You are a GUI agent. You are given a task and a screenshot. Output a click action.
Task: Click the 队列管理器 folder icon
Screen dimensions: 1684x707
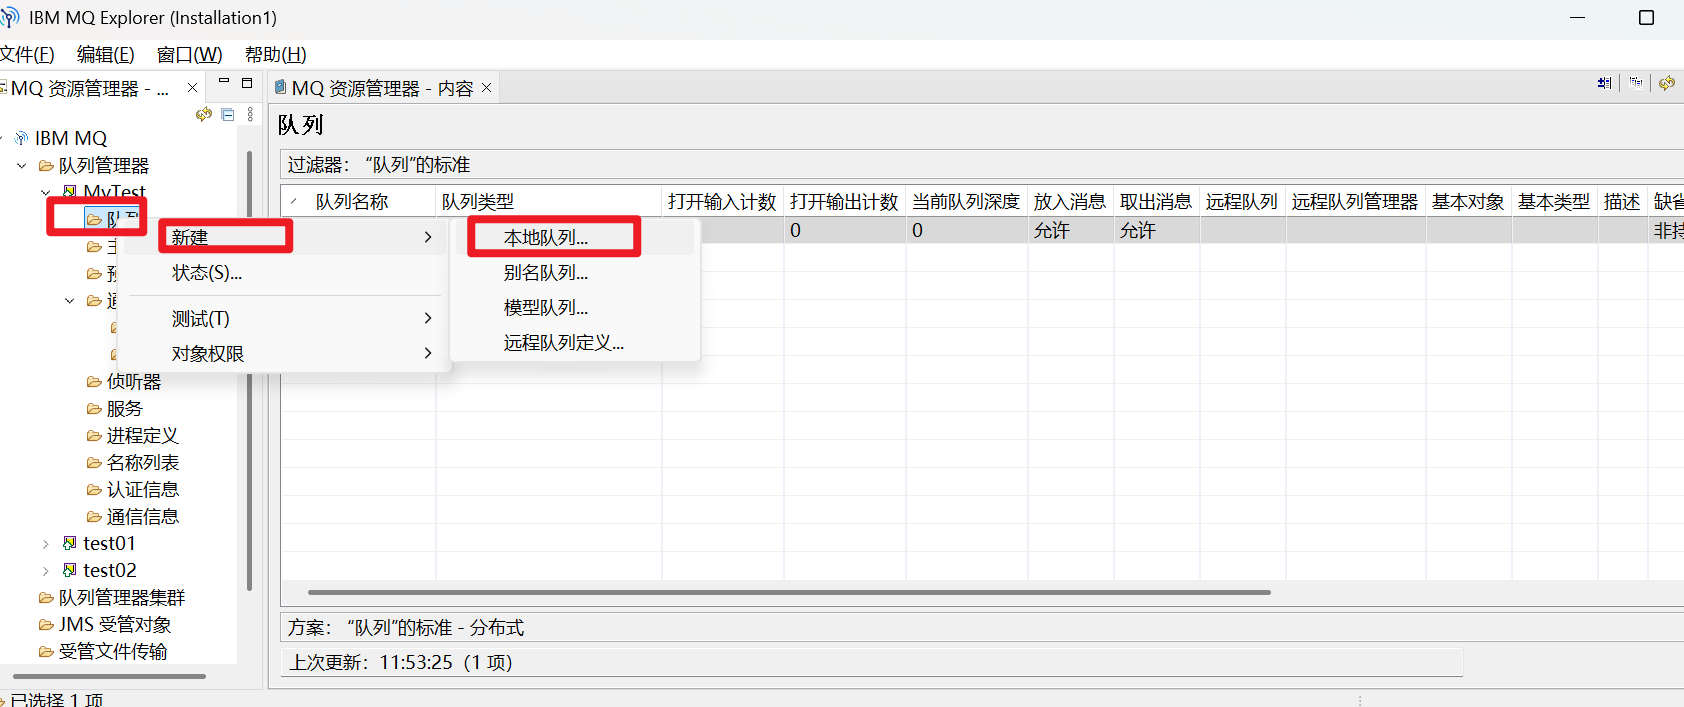click(x=46, y=165)
